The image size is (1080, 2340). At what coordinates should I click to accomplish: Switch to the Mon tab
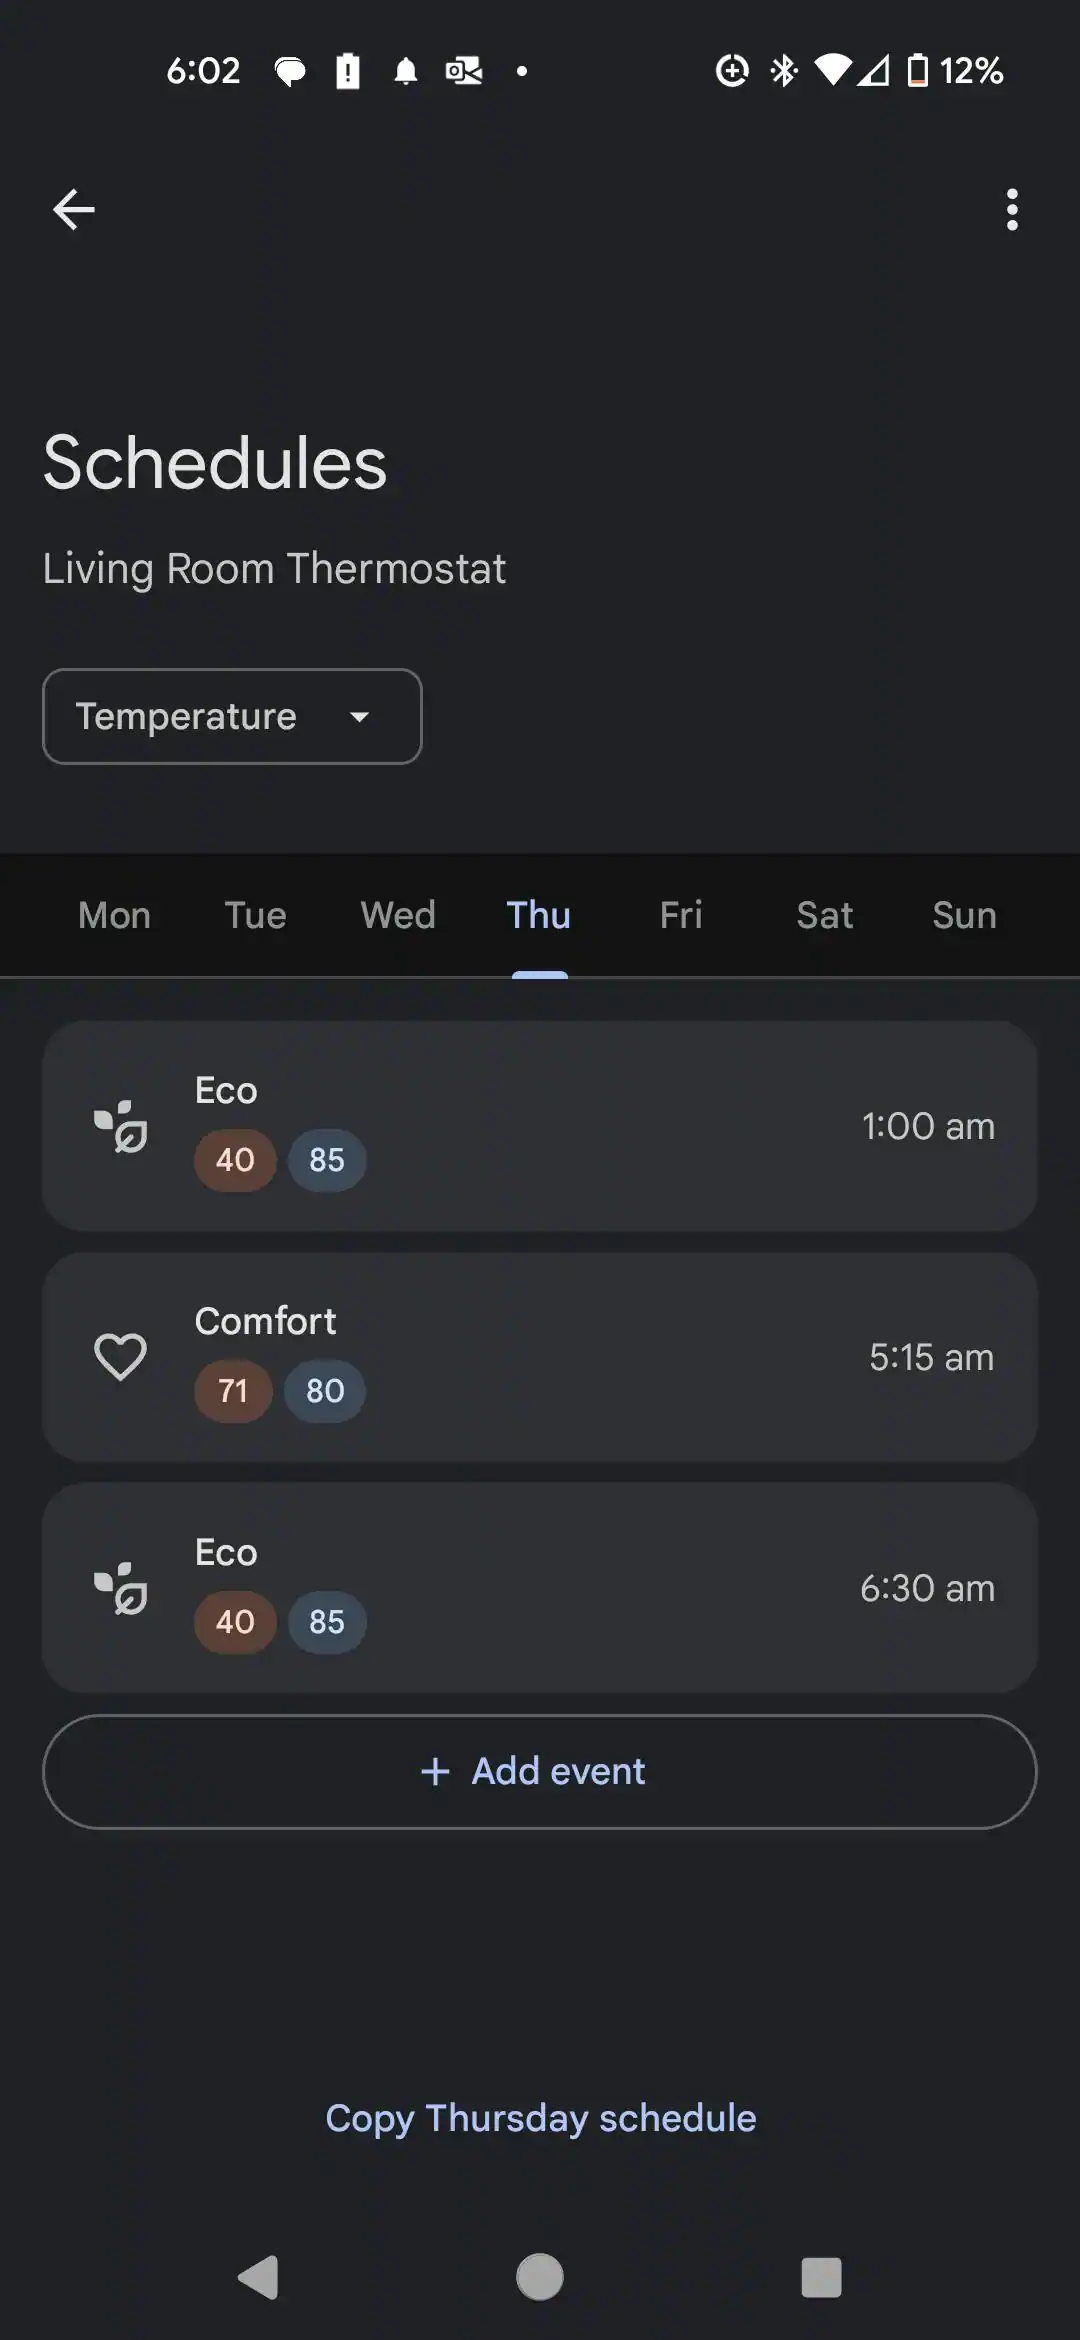coord(115,915)
